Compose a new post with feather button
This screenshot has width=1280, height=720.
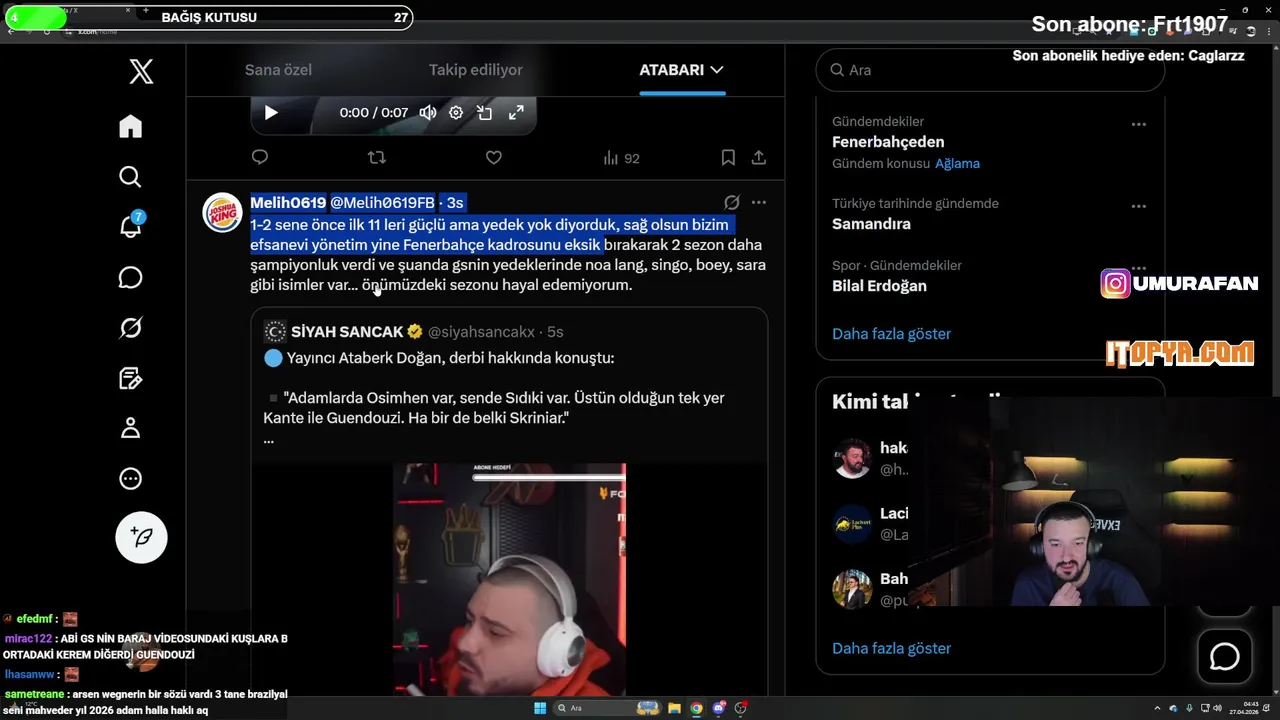coord(141,538)
